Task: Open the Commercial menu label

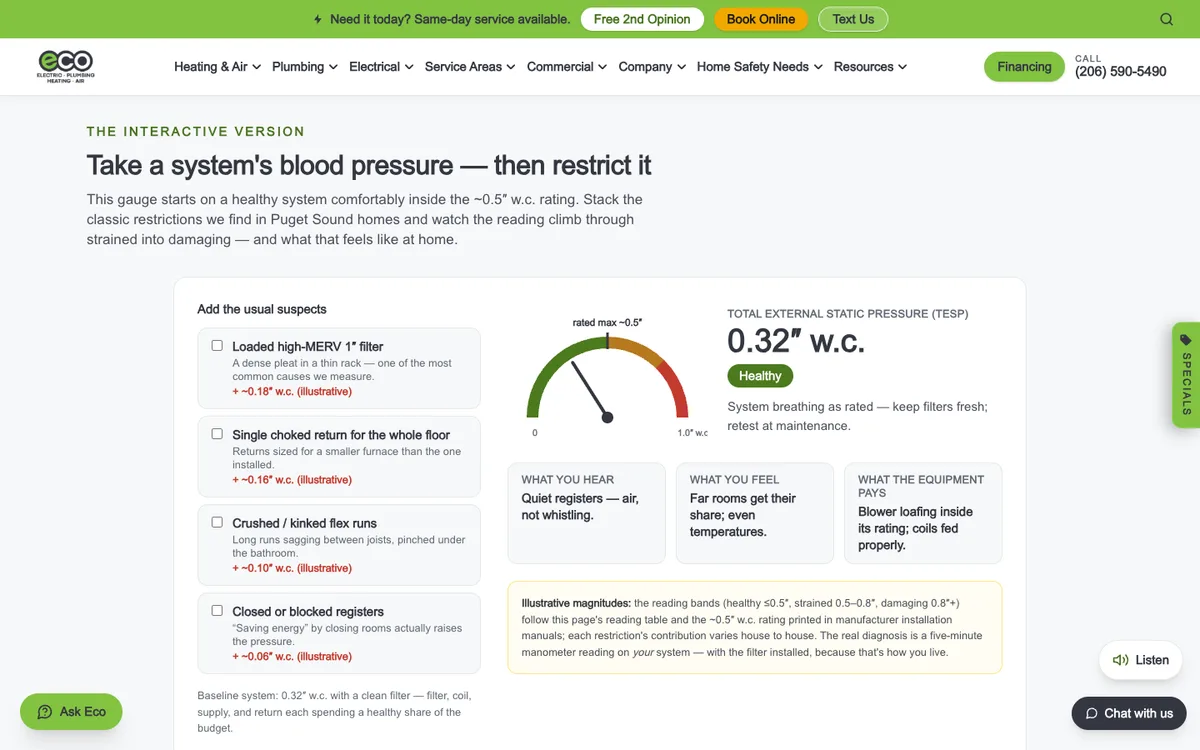Action: tap(560, 67)
